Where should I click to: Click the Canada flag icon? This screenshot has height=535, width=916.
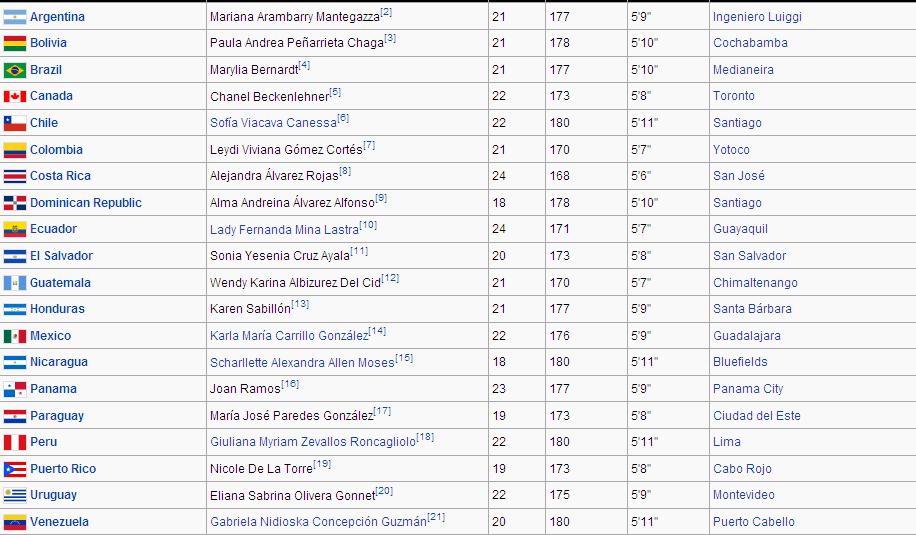pos(14,96)
